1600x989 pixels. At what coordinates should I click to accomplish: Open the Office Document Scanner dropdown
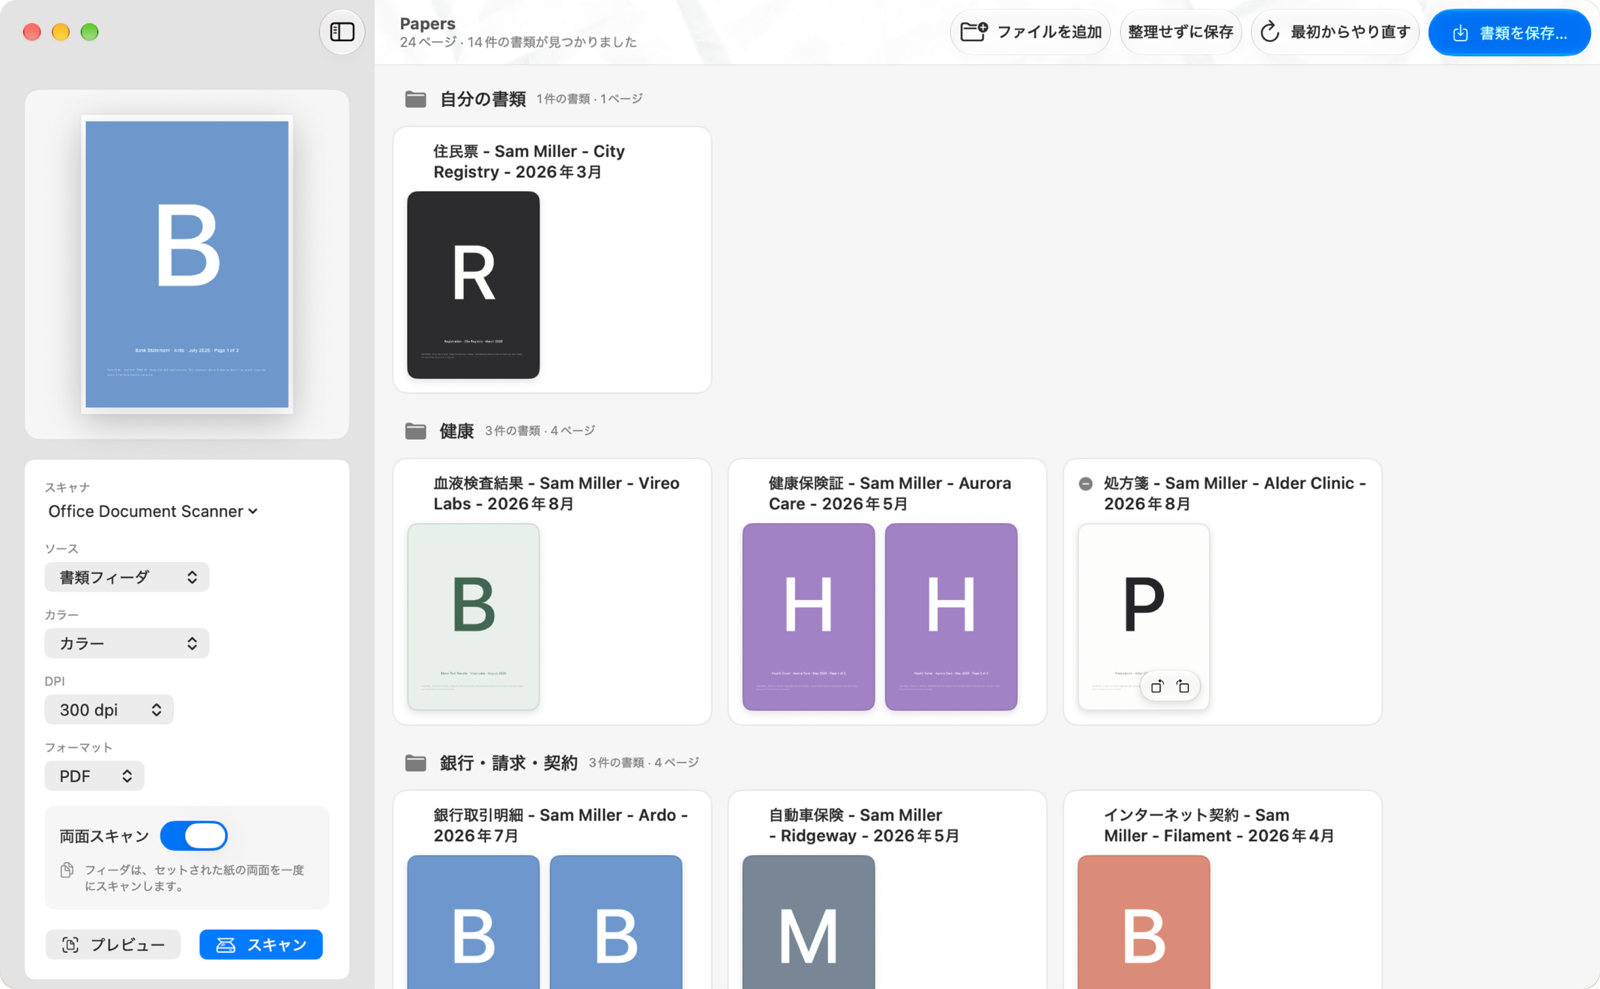point(153,511)
